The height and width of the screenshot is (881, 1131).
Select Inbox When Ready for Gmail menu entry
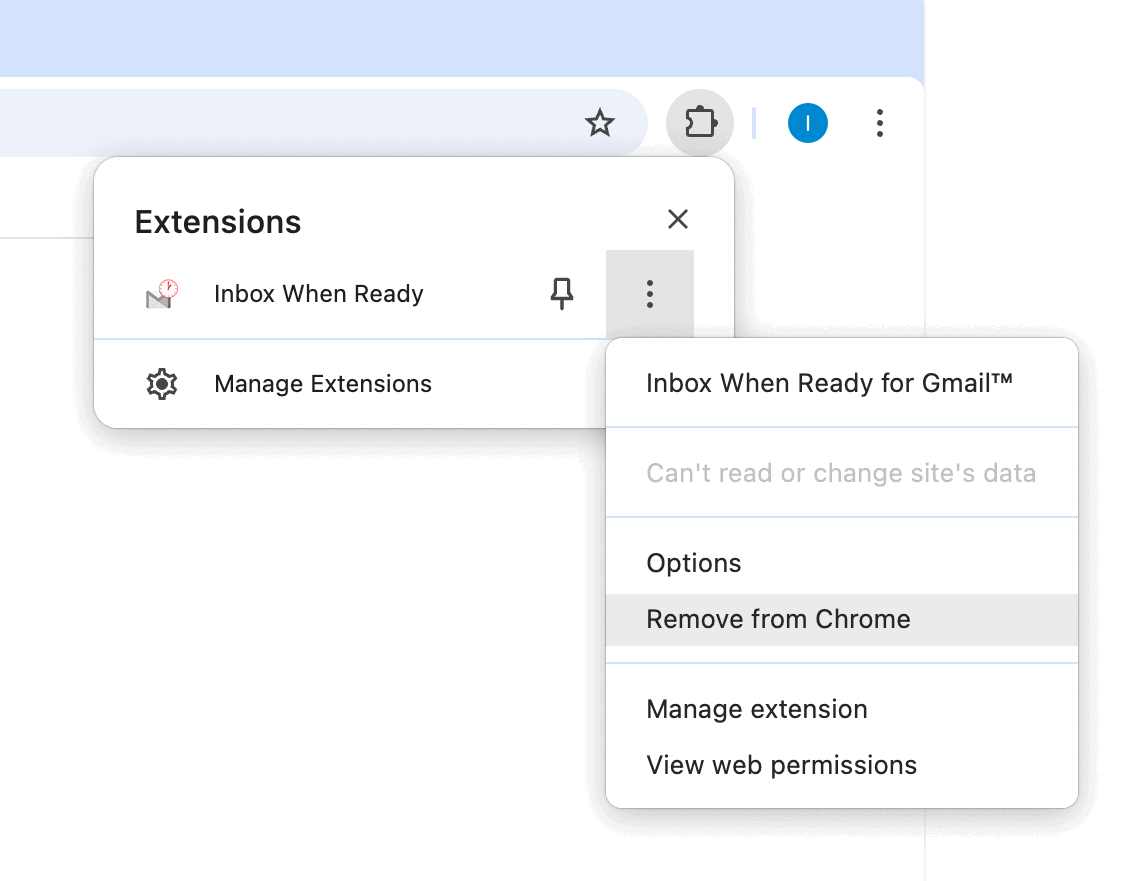(842, 383)
